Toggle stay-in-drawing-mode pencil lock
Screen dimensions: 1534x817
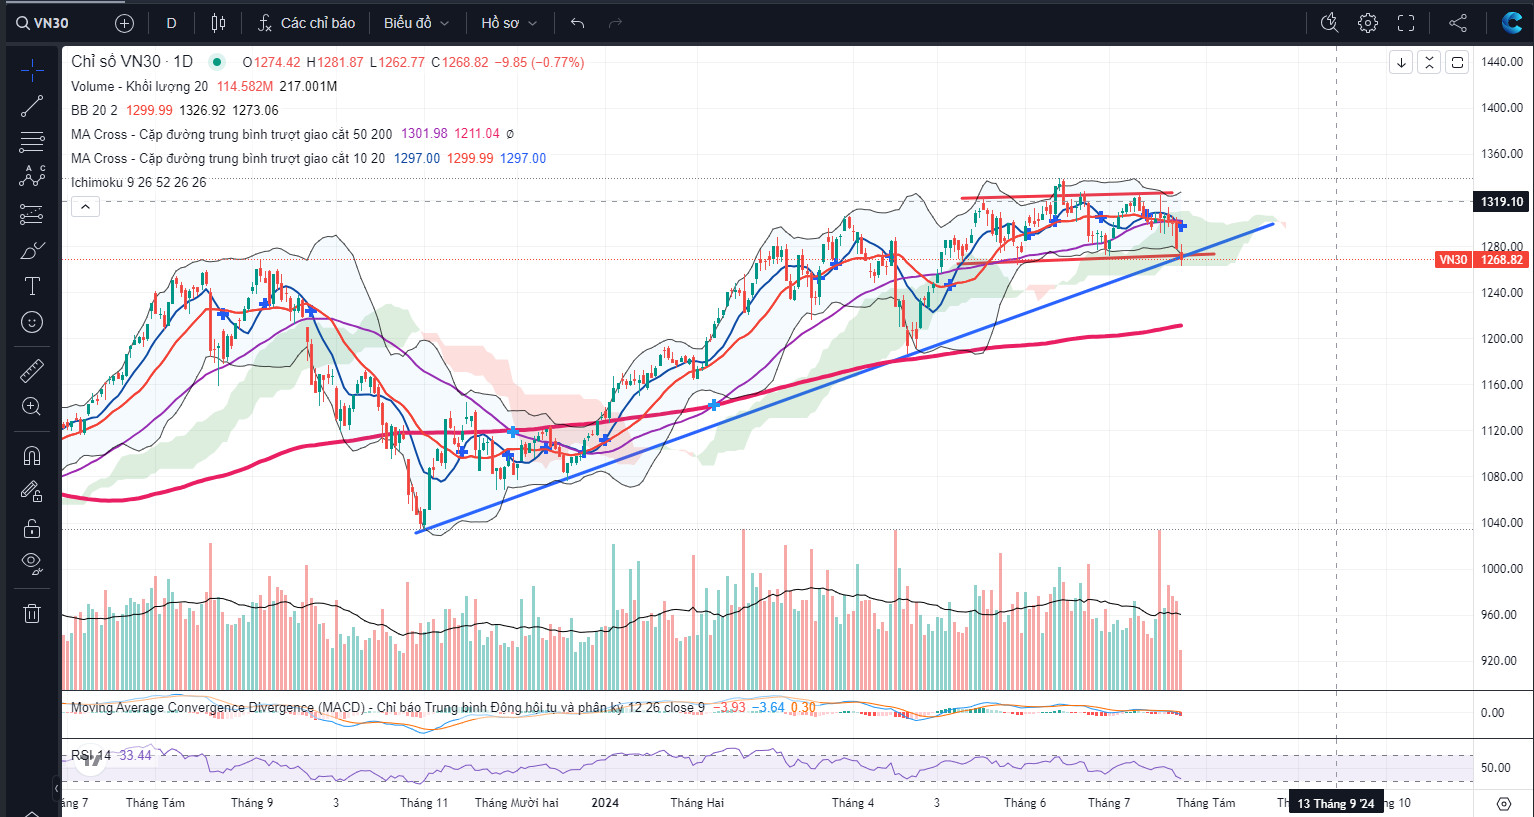coord(32,491)
